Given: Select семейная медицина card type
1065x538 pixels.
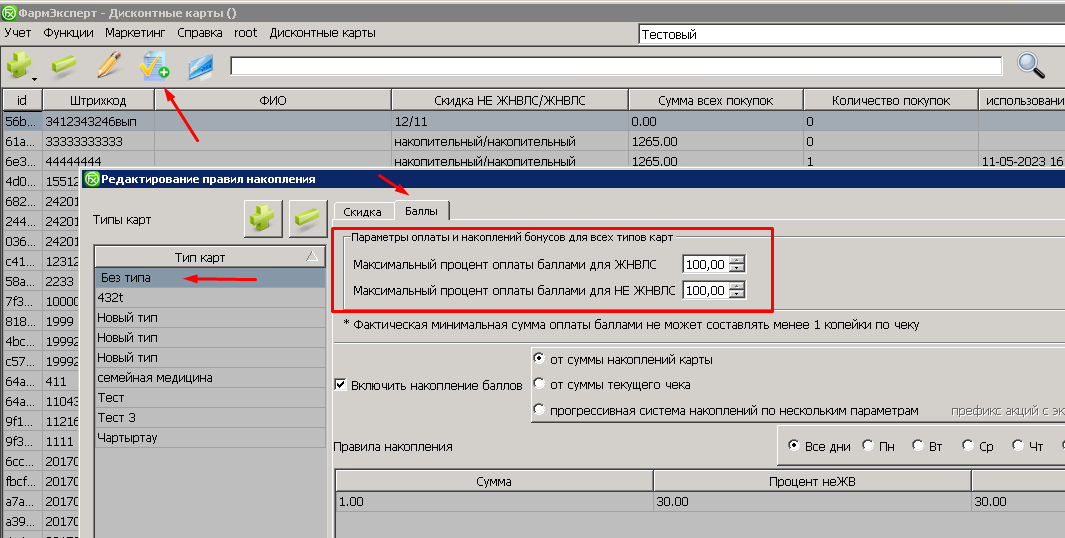Looking at the screenshot, I should pos(155,378).
